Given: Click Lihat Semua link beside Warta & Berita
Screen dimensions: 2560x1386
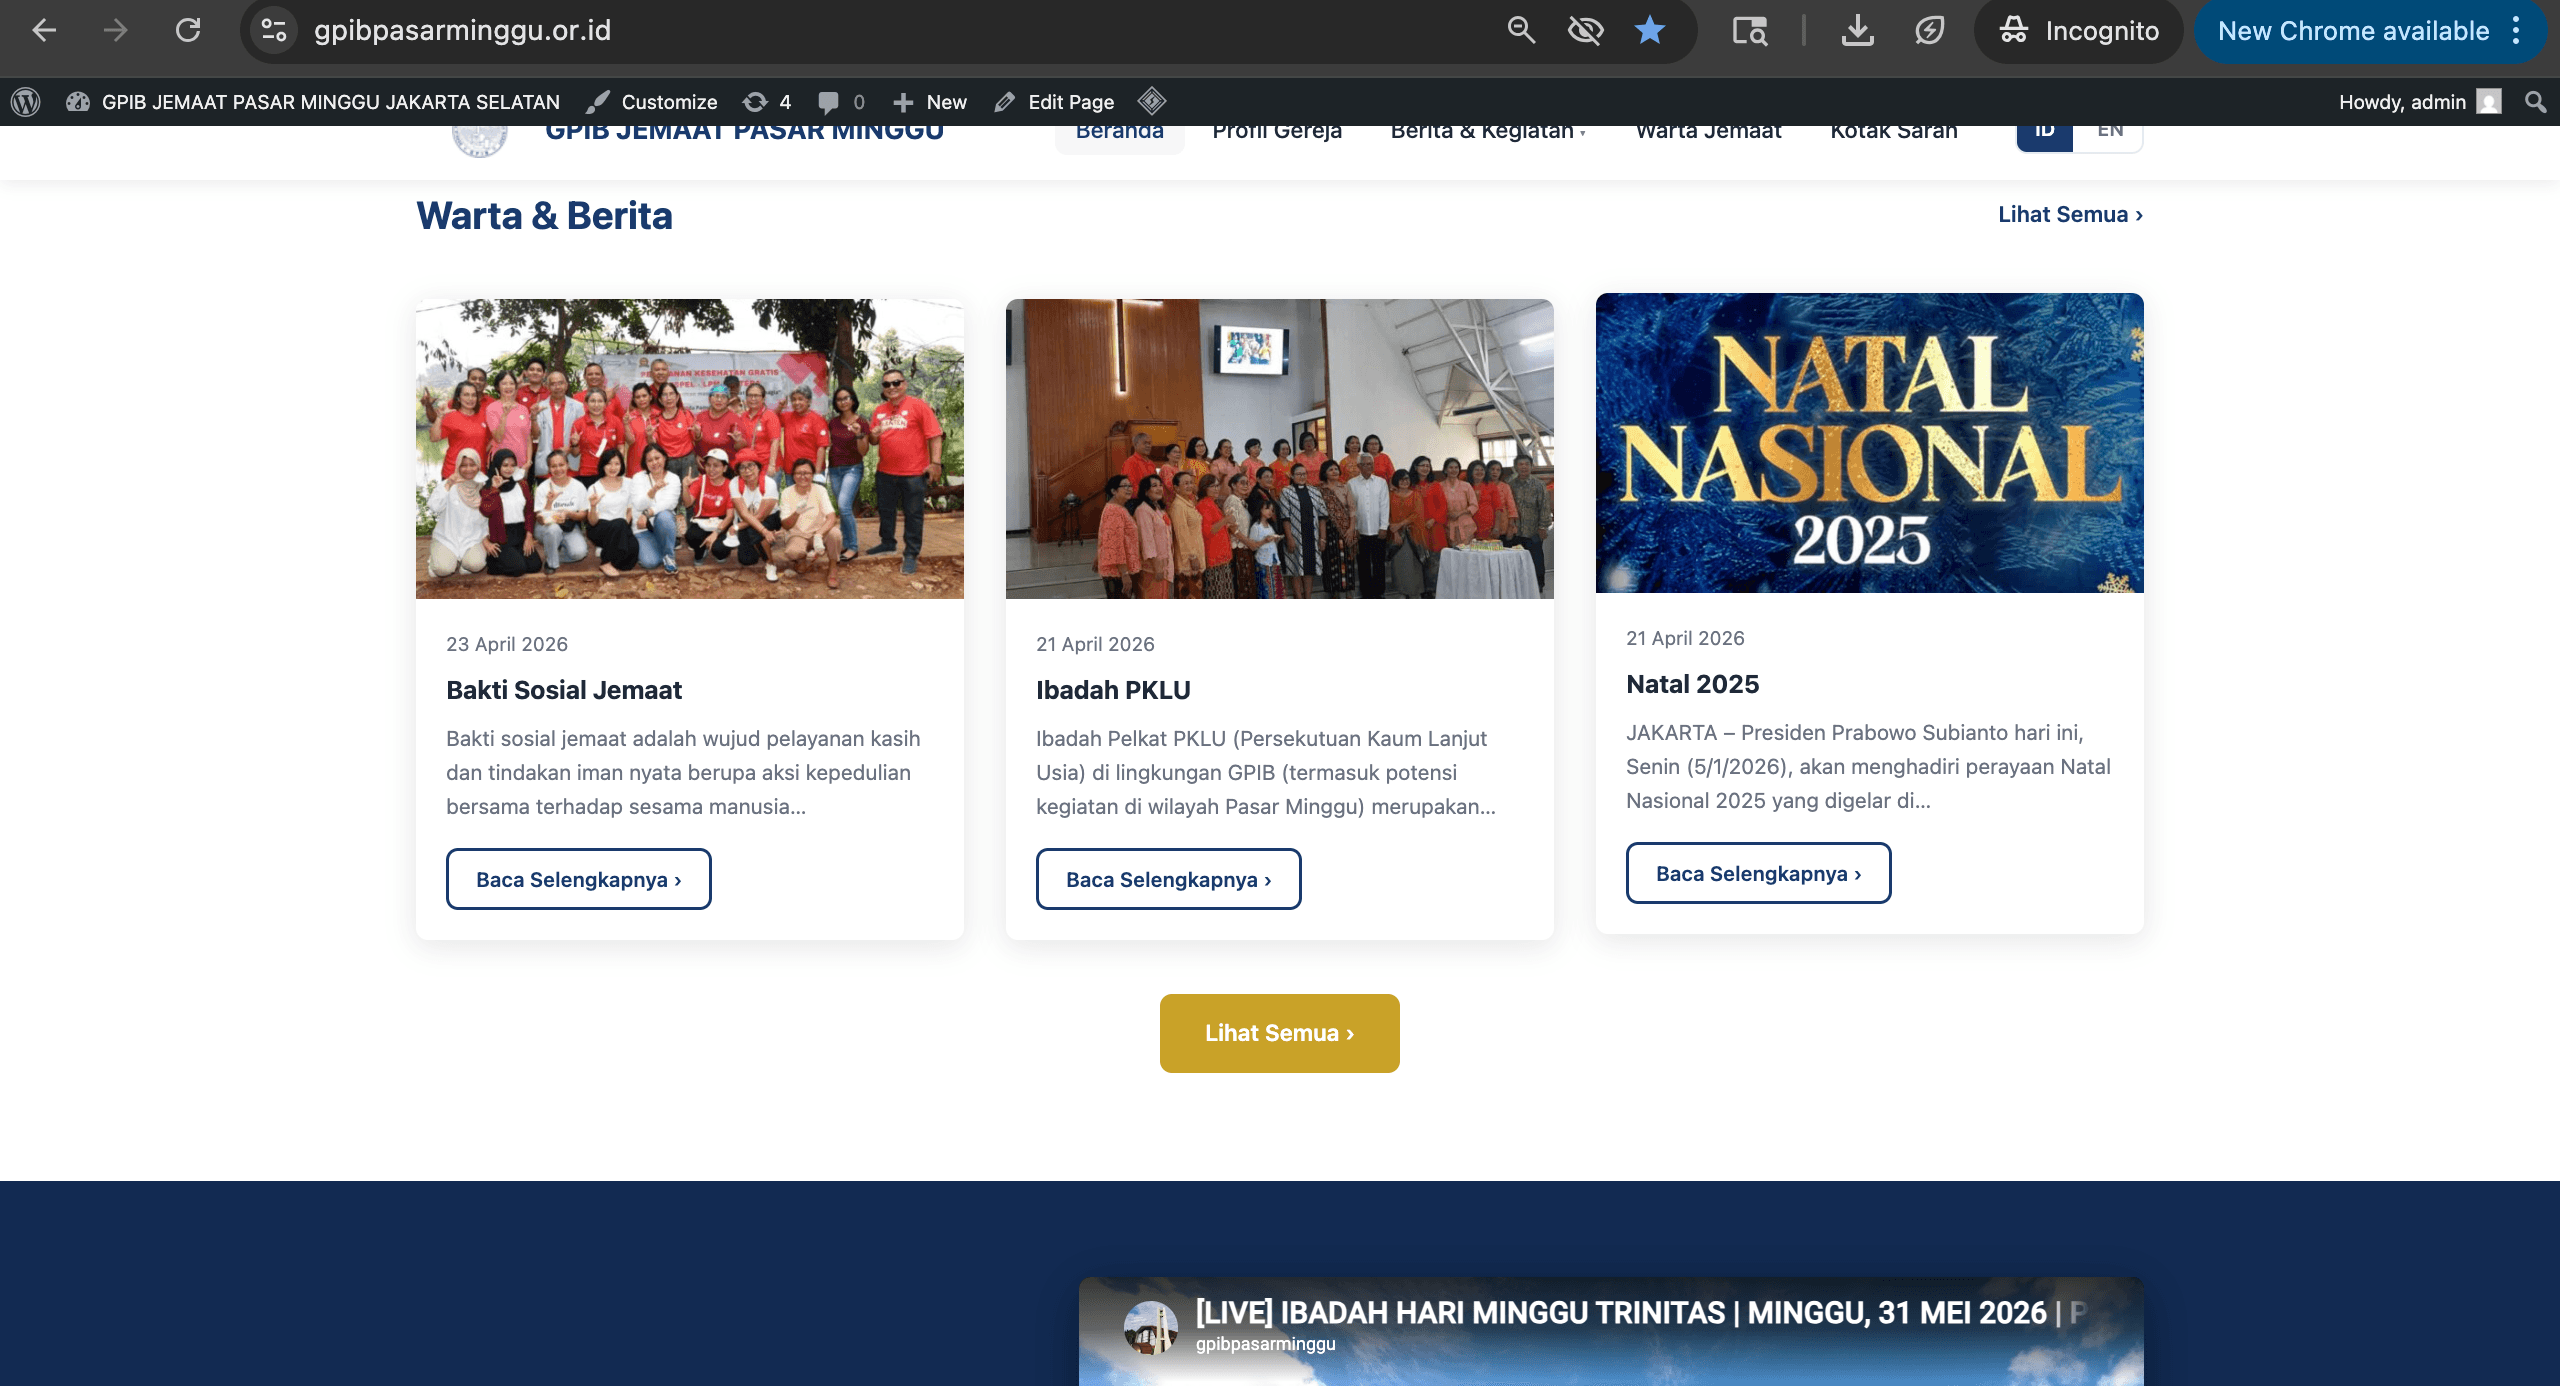Looking at the screenshot, I should (x=2070, y=214).
